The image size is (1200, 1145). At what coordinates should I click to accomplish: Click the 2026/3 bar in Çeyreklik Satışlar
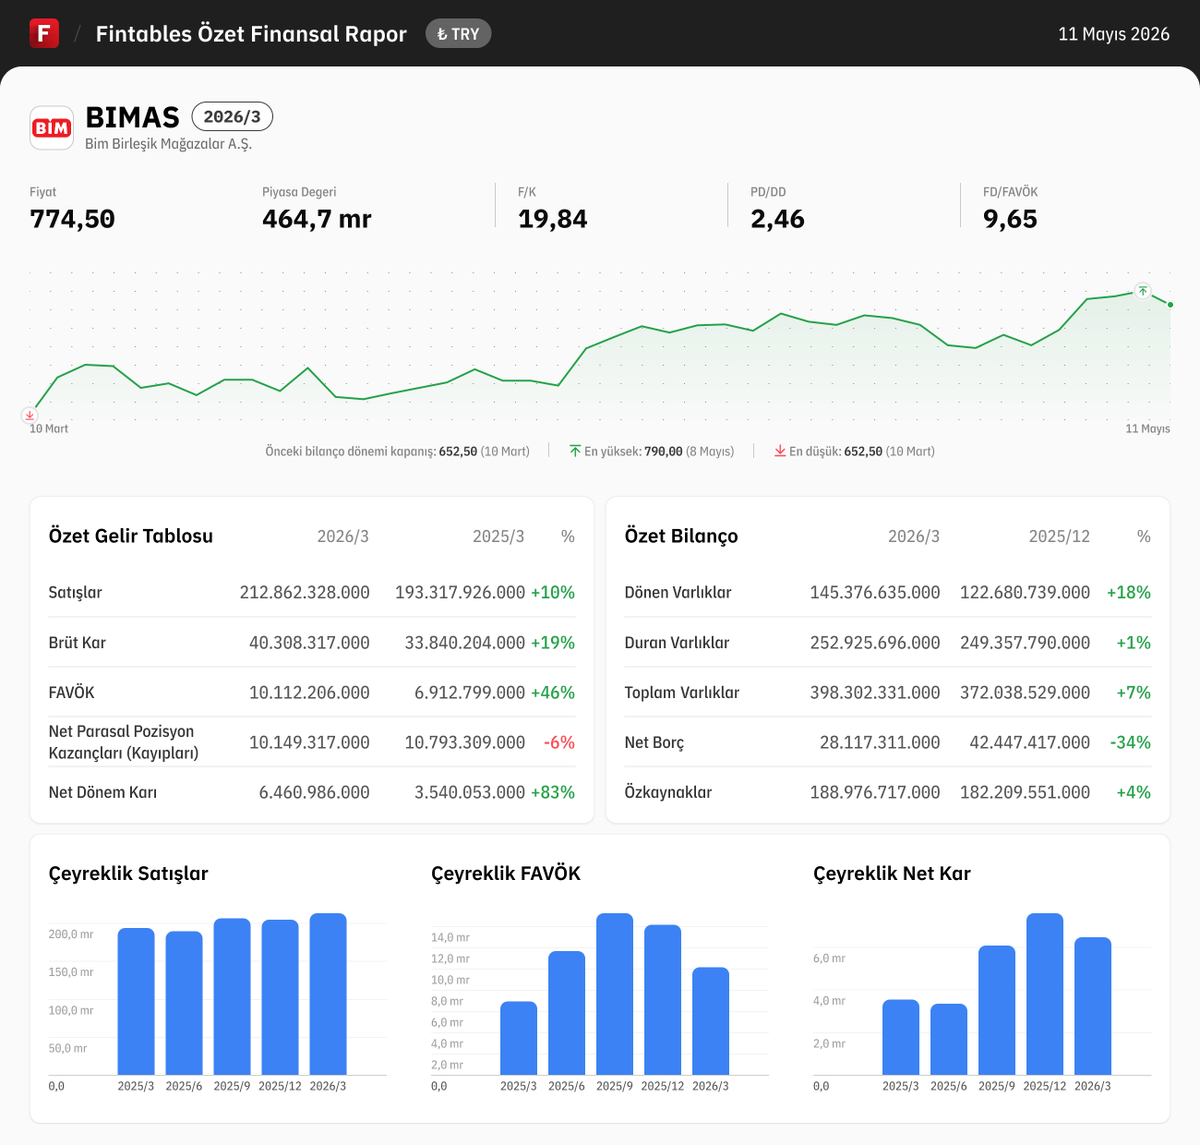coord(328,994)
